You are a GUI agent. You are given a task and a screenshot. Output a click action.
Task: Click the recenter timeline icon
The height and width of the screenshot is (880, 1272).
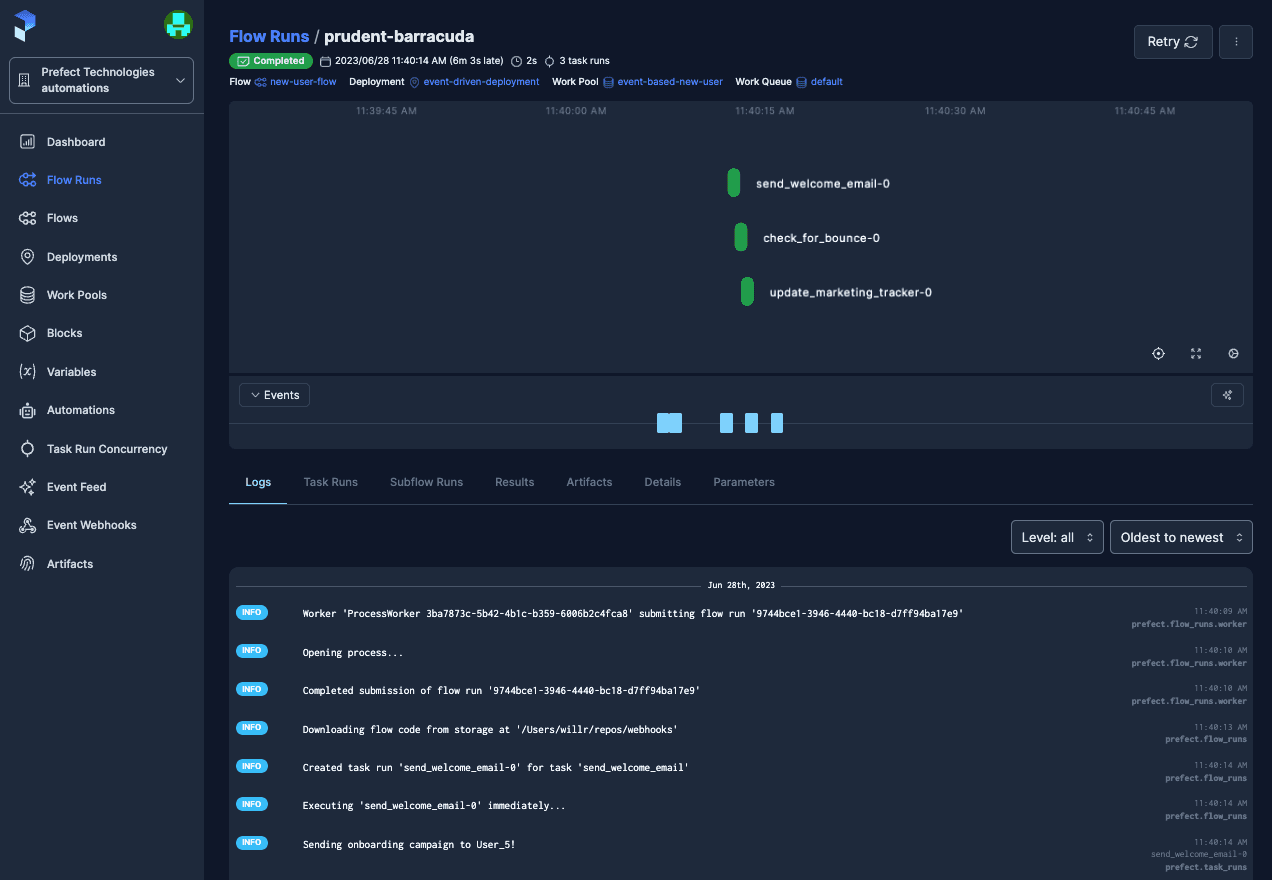pos(1158,354)
